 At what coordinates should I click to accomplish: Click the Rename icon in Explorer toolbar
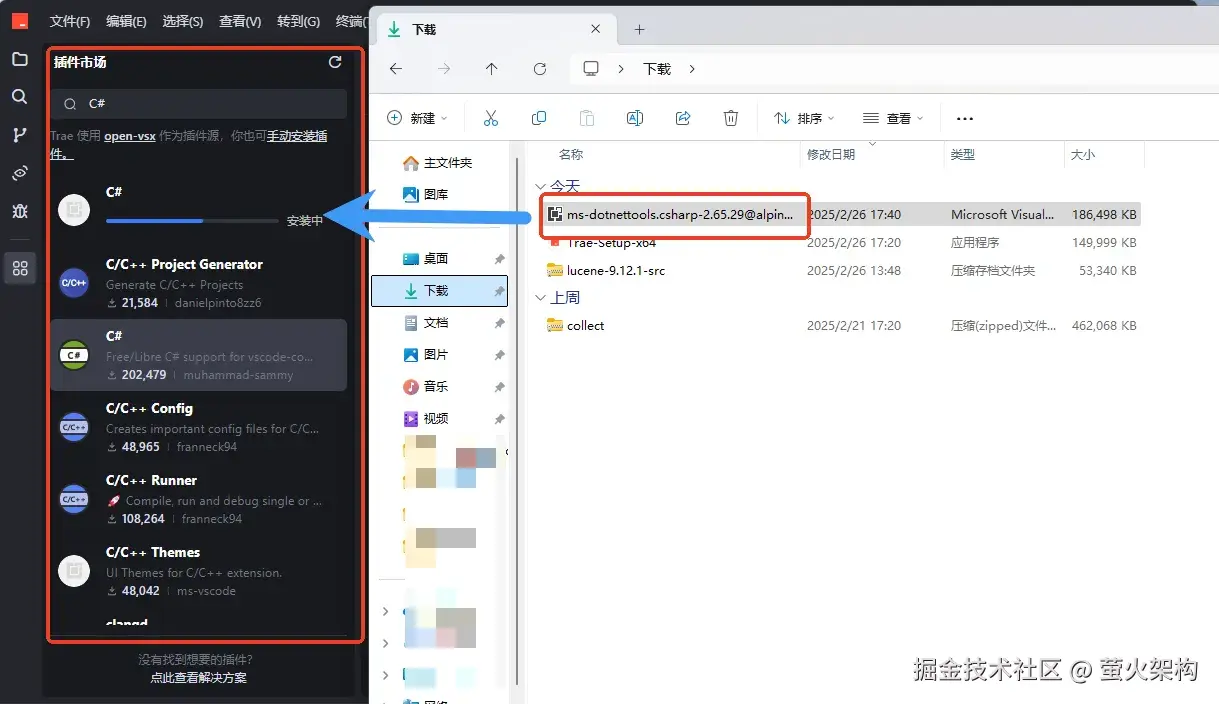tap(634, 118)
